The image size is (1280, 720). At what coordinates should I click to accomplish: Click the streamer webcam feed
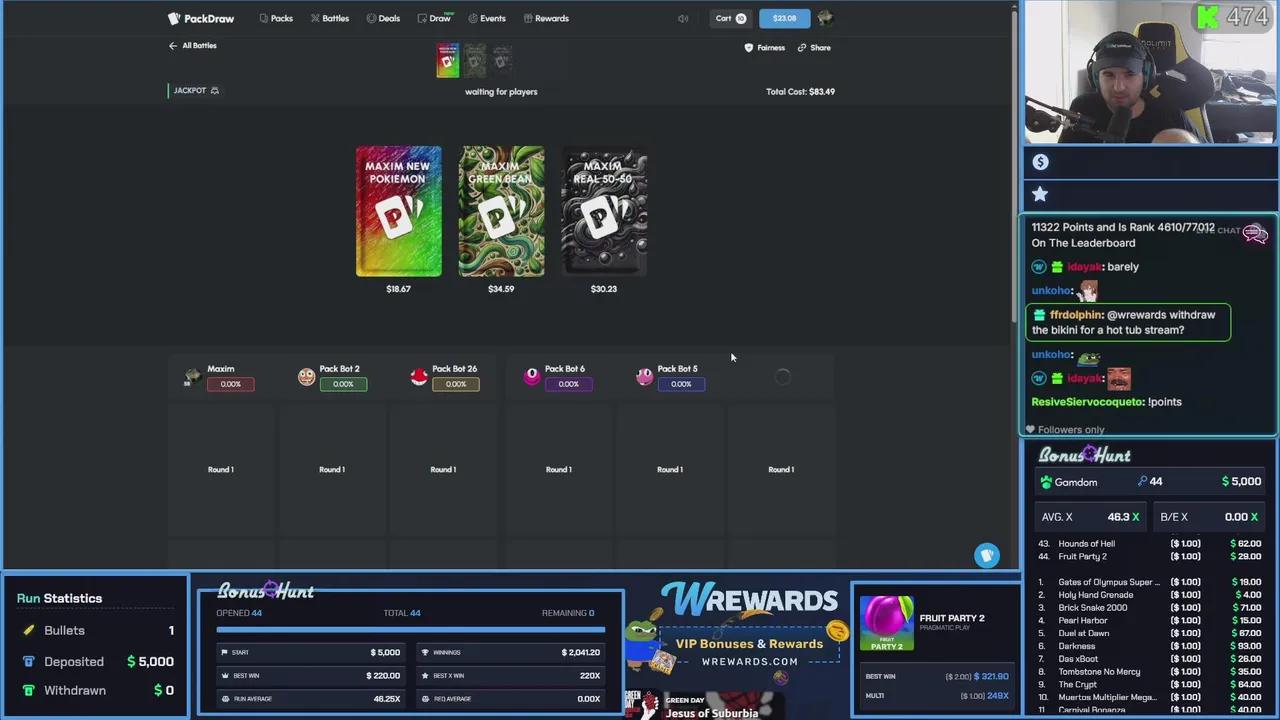pos(1151,72)
